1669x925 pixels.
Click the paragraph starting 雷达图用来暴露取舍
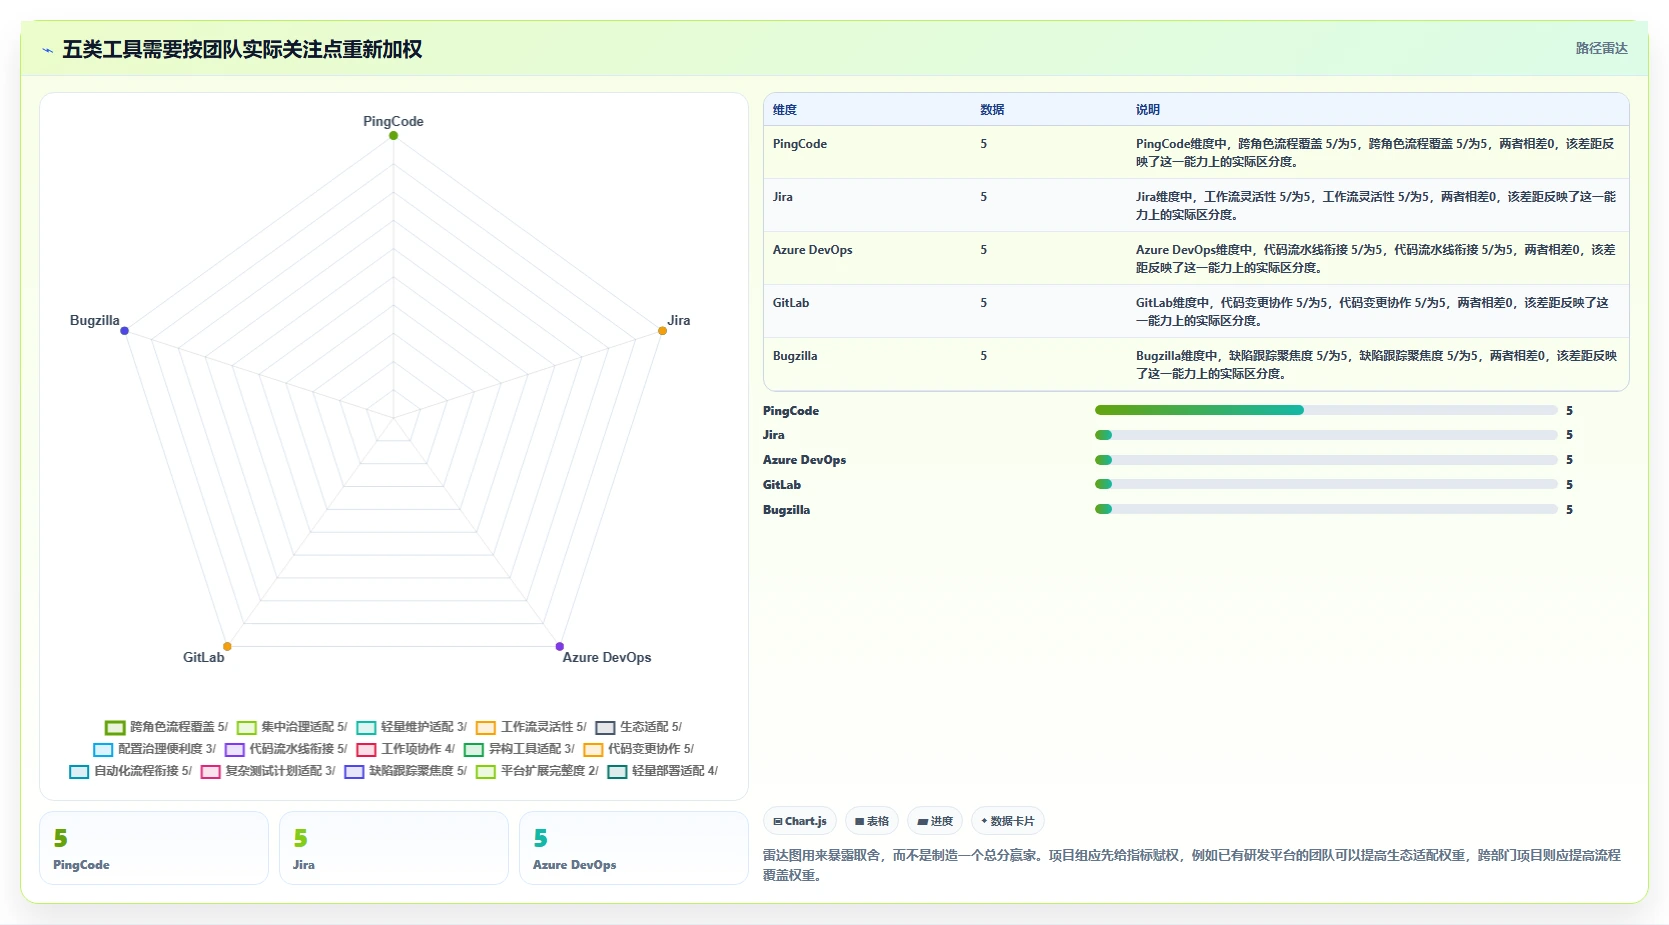point(1192,865)
